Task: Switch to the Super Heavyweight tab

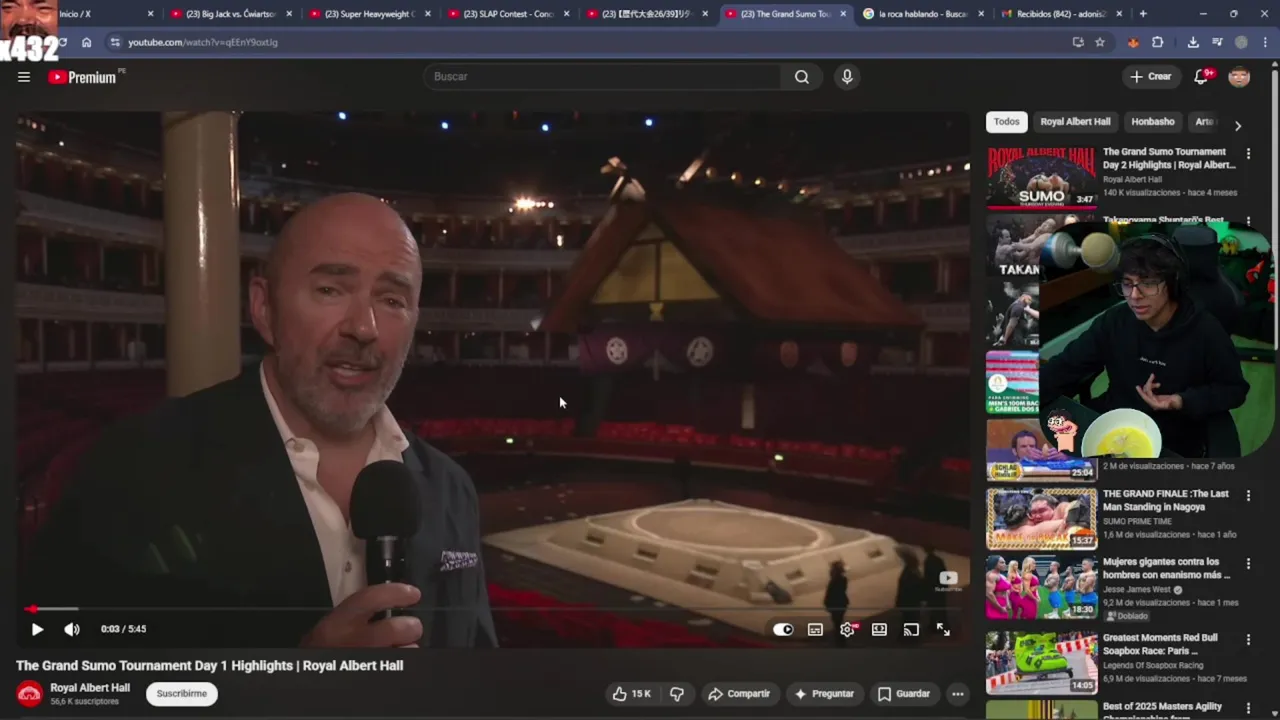Action: pos(369,14)
